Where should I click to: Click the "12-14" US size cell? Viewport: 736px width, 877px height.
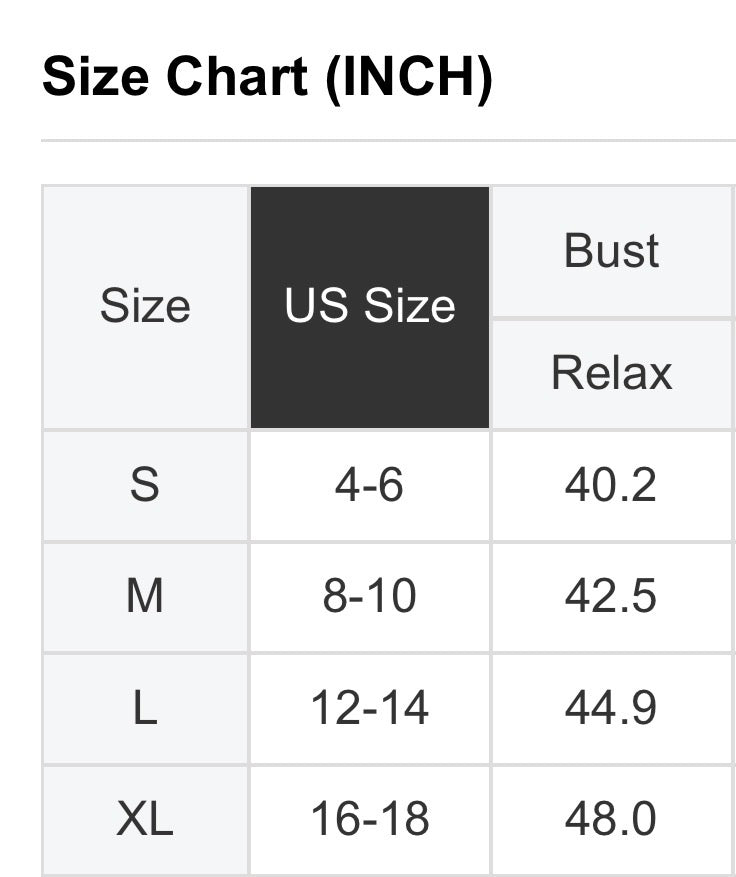370,708
